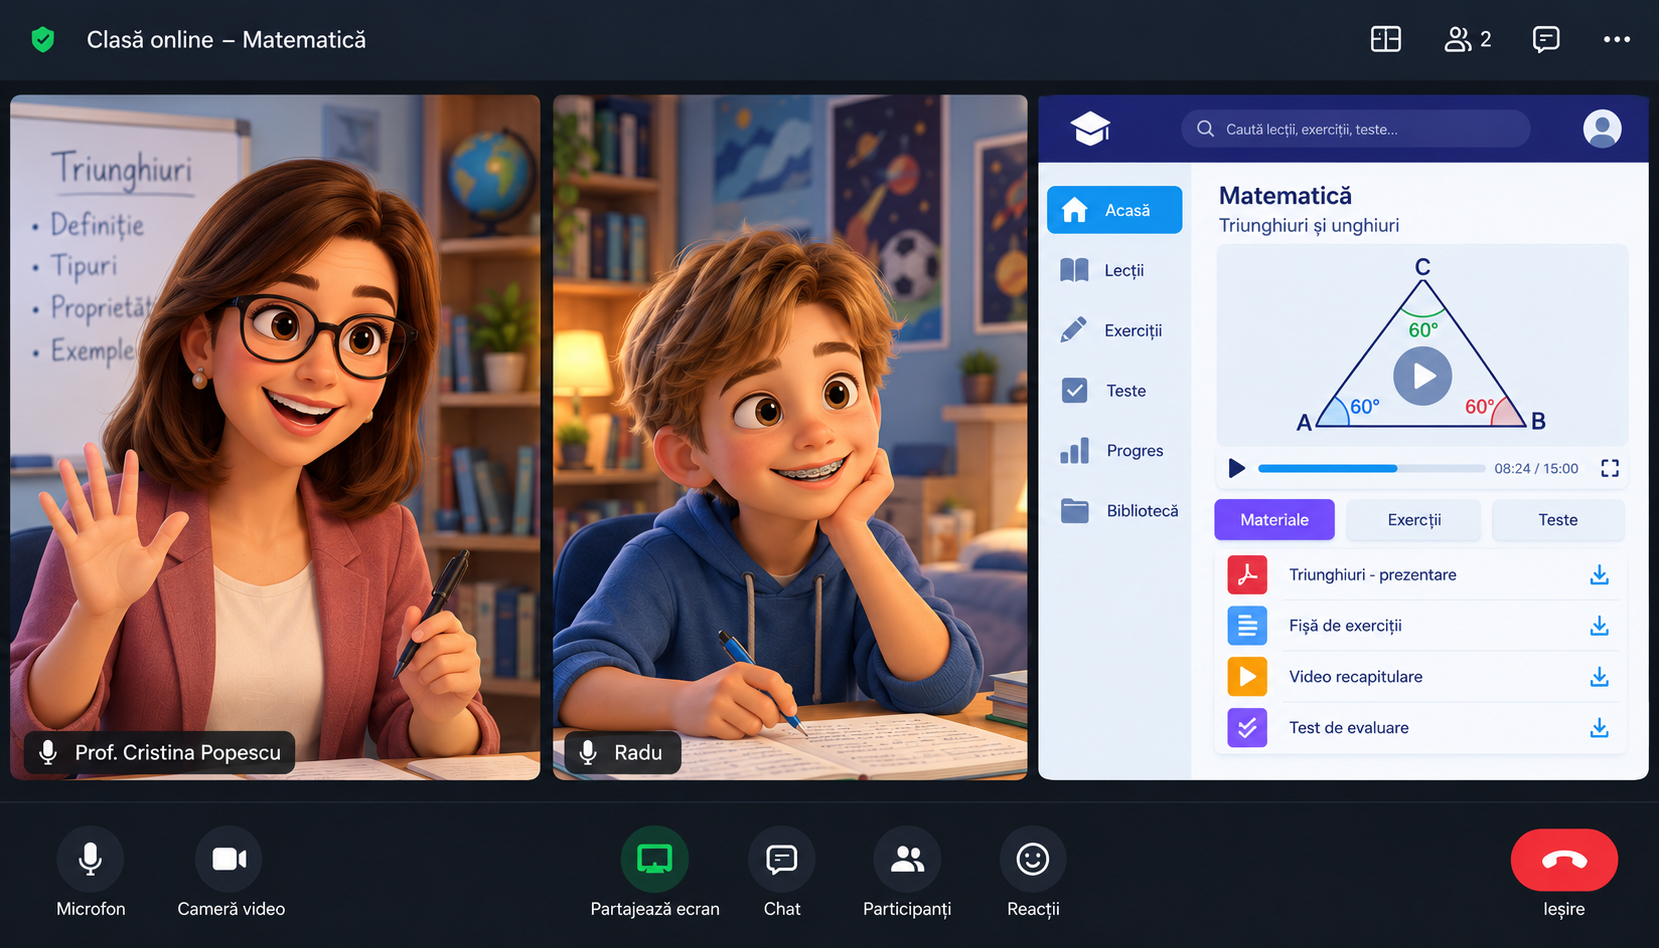The width and height of the screenshot is (1659, 948).
Task: Seek using the video progress bar
Action: (1371, 468)
